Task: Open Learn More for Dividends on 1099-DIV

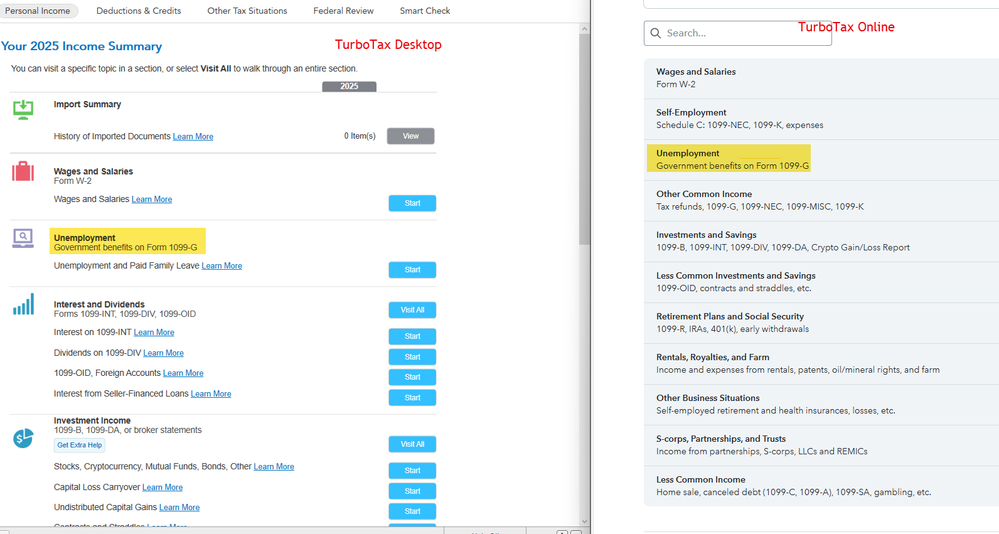Action: (163, 353)
